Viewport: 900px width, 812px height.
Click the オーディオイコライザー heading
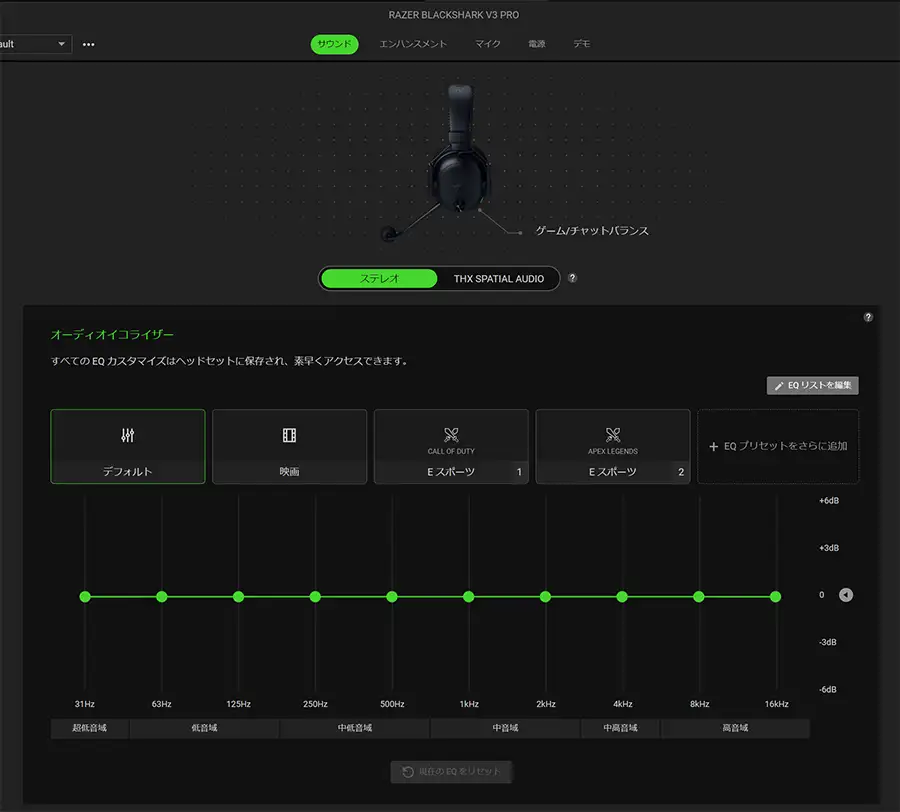click(x=112, y=335)
